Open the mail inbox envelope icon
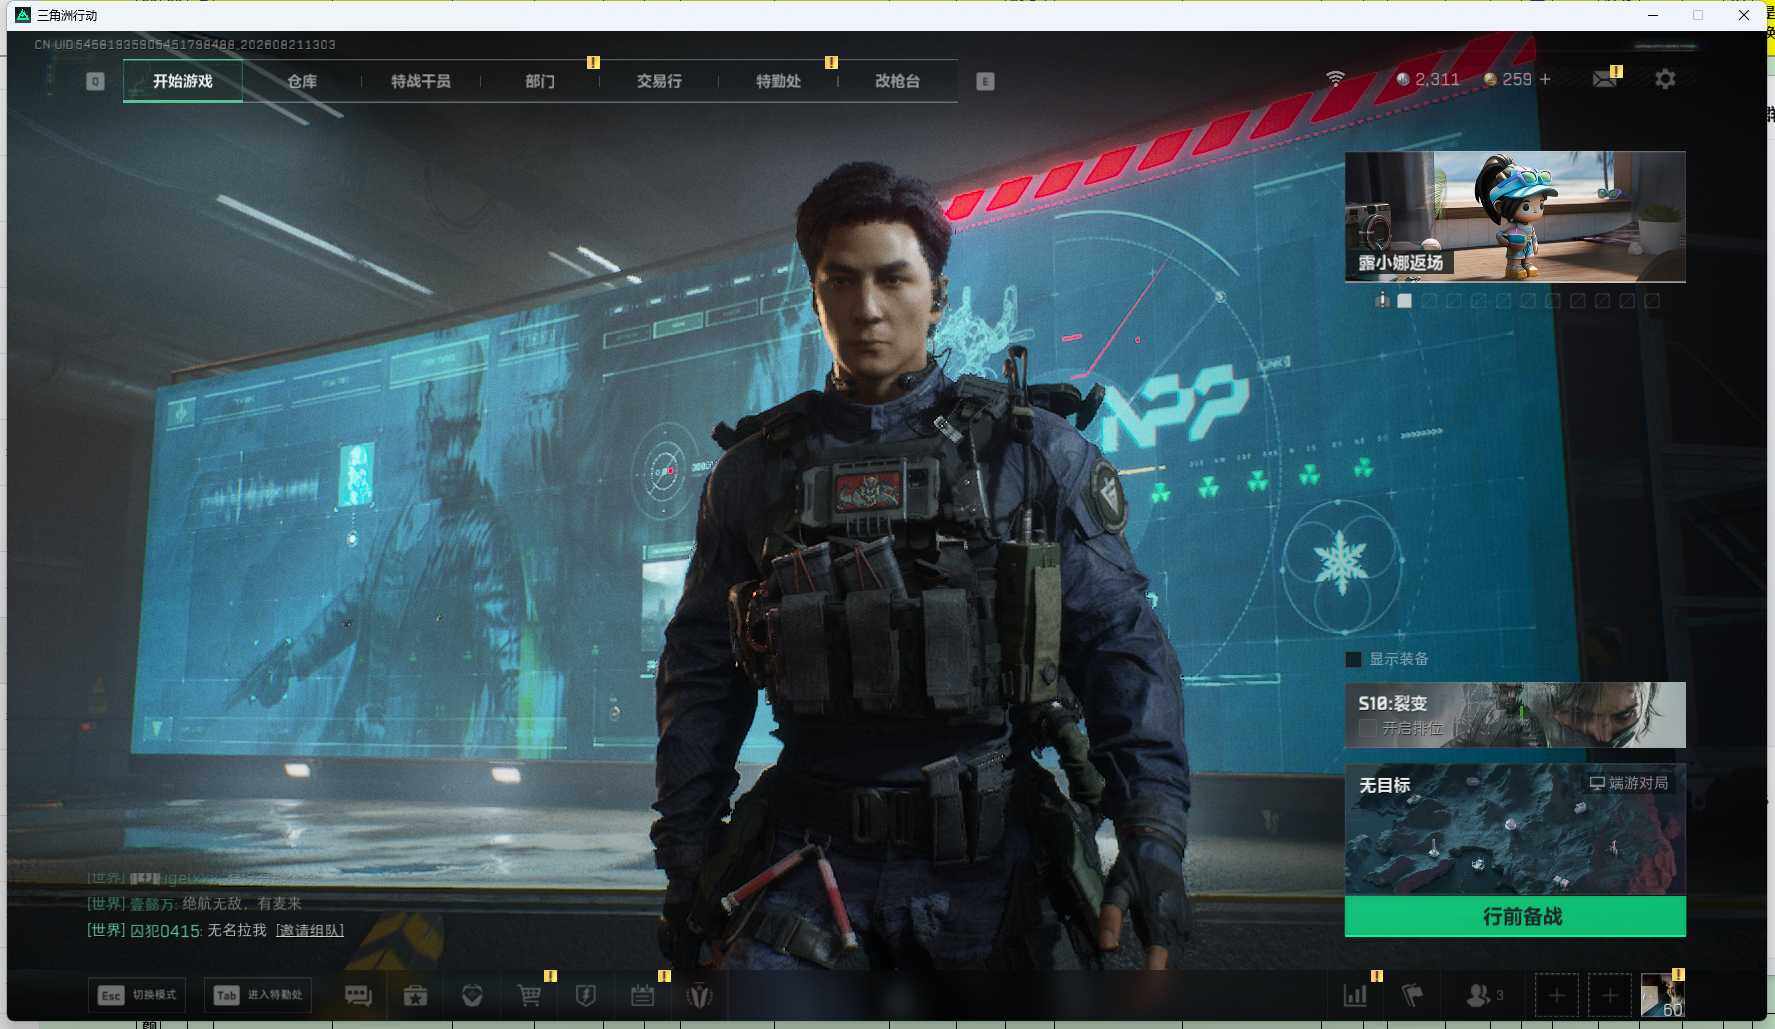The image size is (1775, 1029). pyautogui.click(x=1605, y=79)
